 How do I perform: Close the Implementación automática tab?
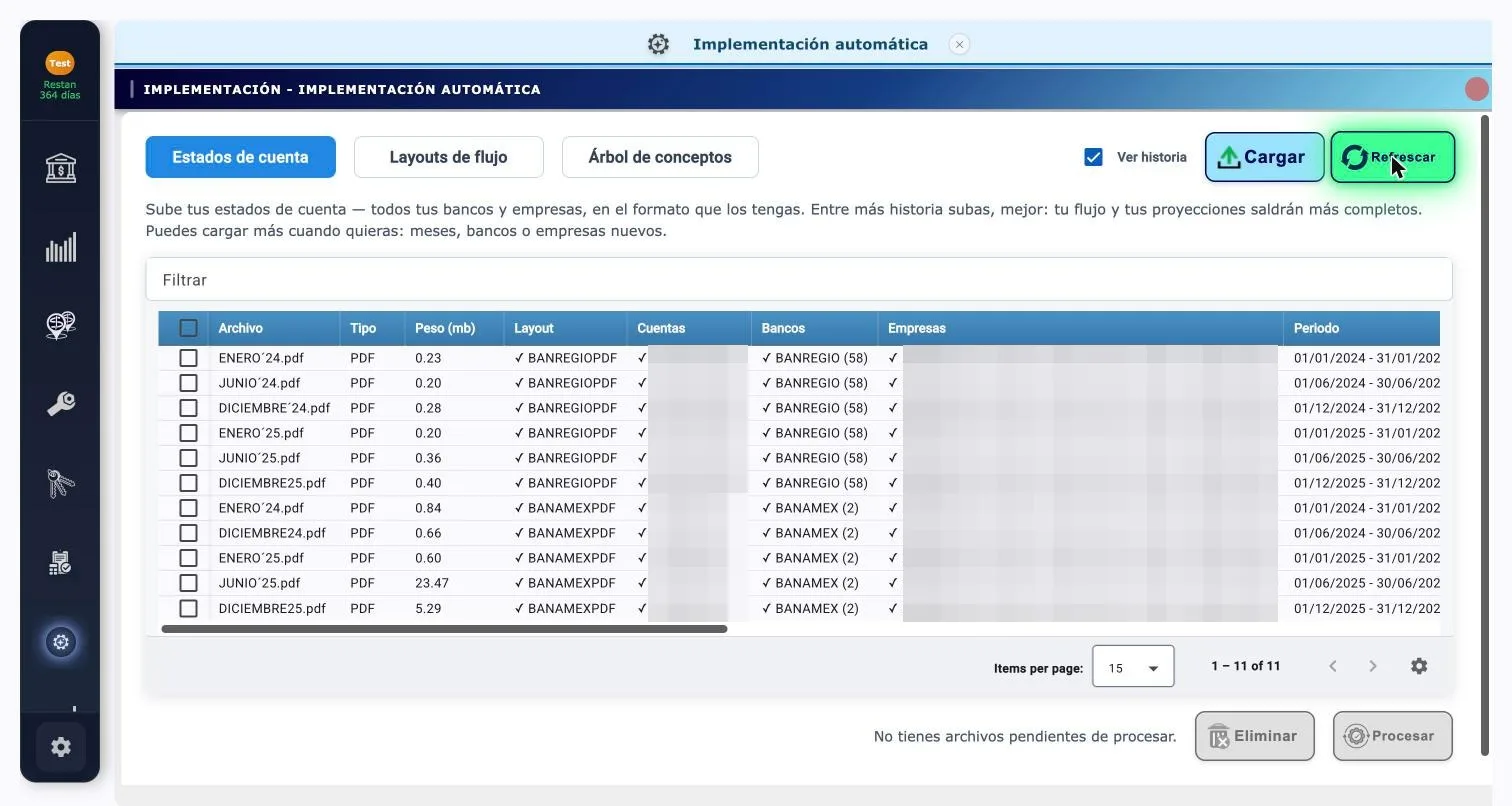959,44
